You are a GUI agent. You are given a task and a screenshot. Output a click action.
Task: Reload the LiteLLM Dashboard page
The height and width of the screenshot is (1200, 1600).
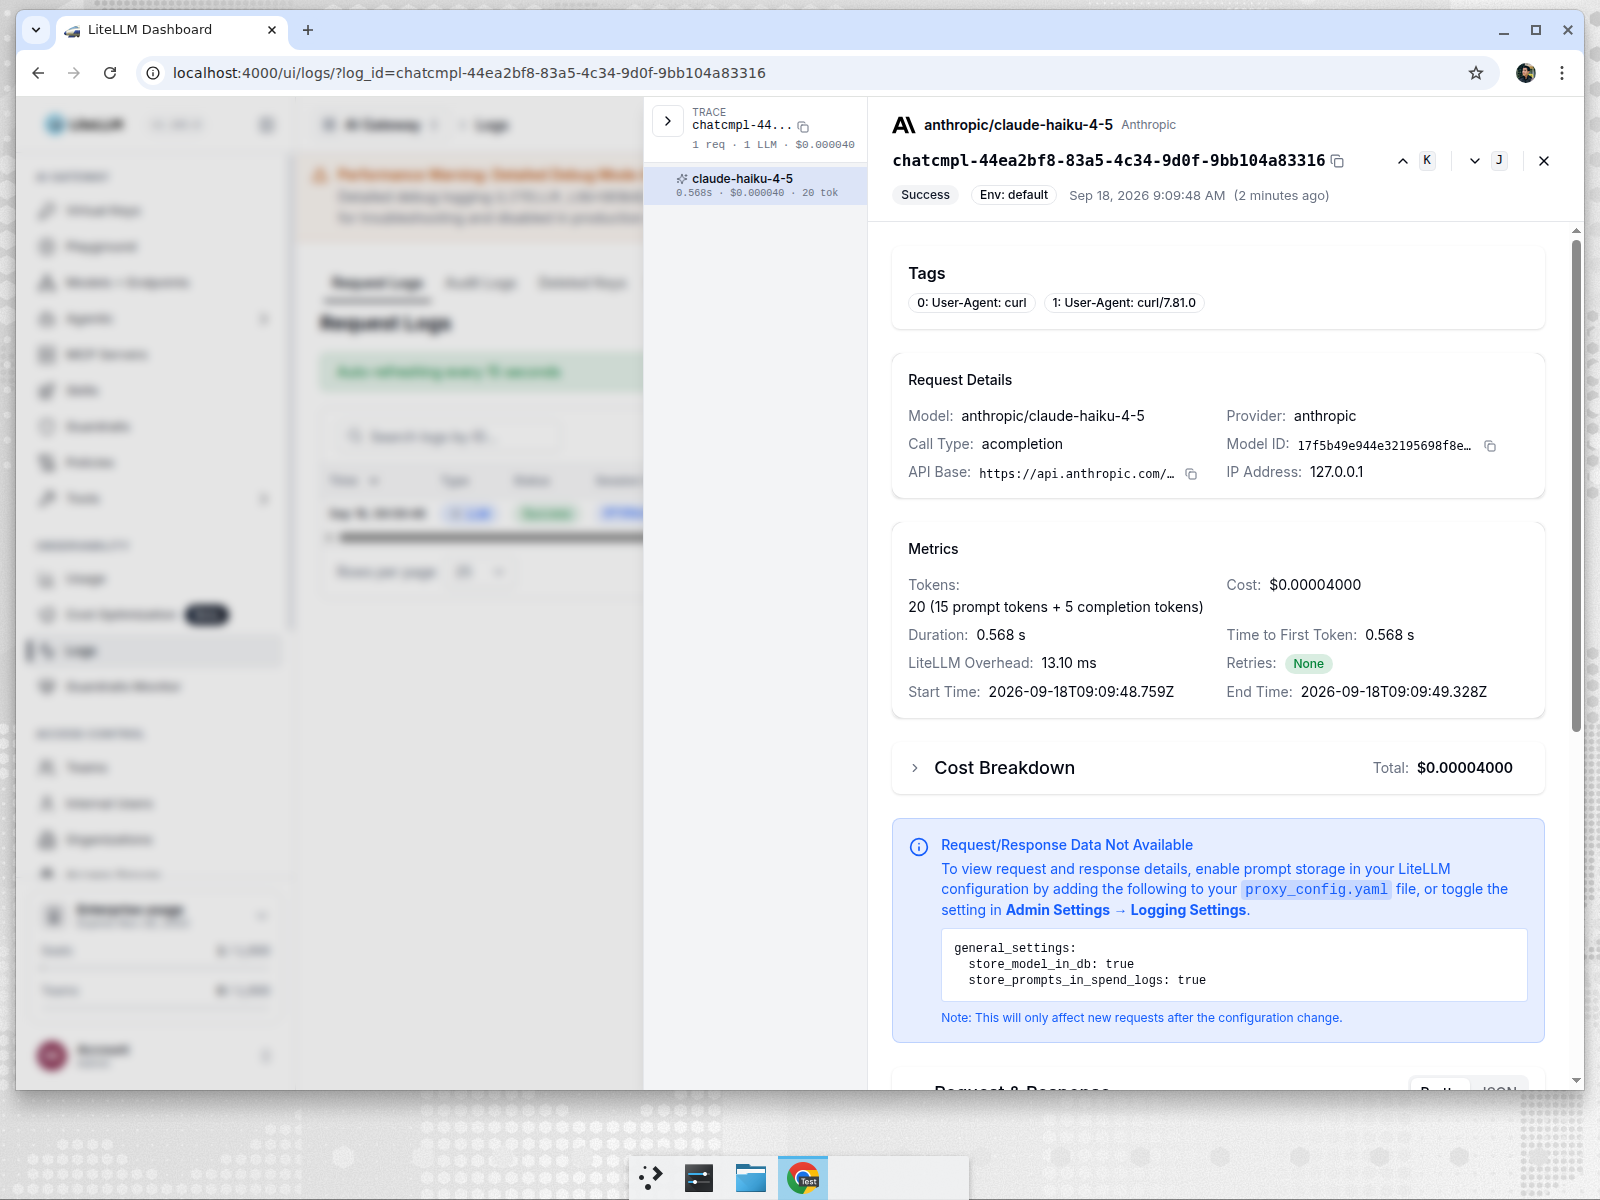[x=110, y=73]
